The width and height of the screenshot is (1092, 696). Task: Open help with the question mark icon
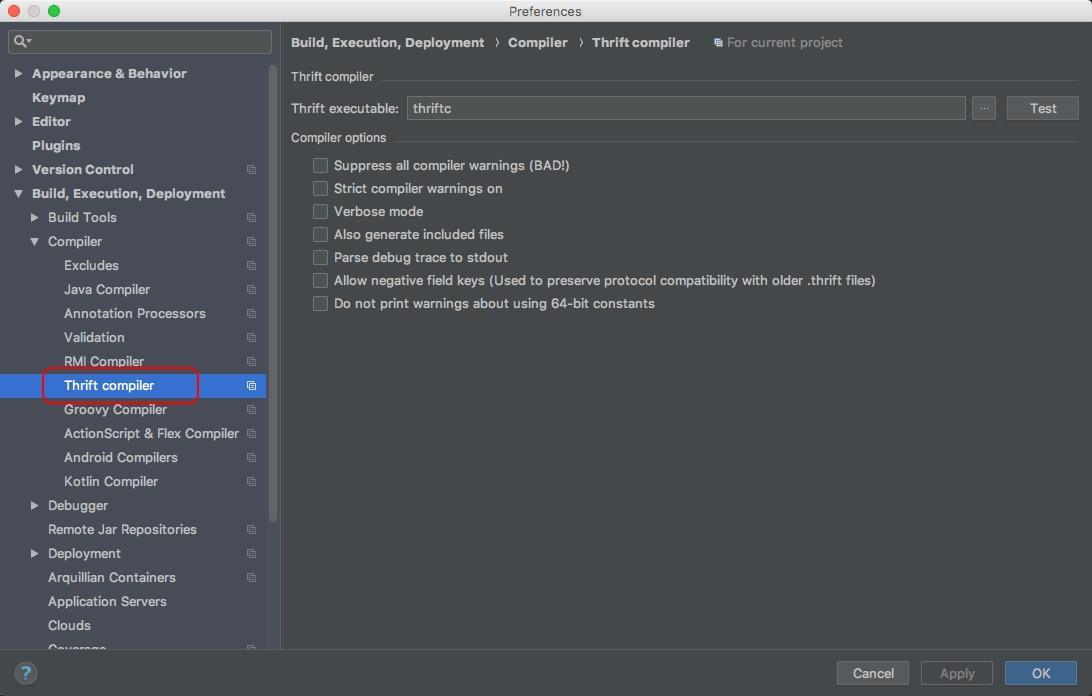(x=26, y=673)
